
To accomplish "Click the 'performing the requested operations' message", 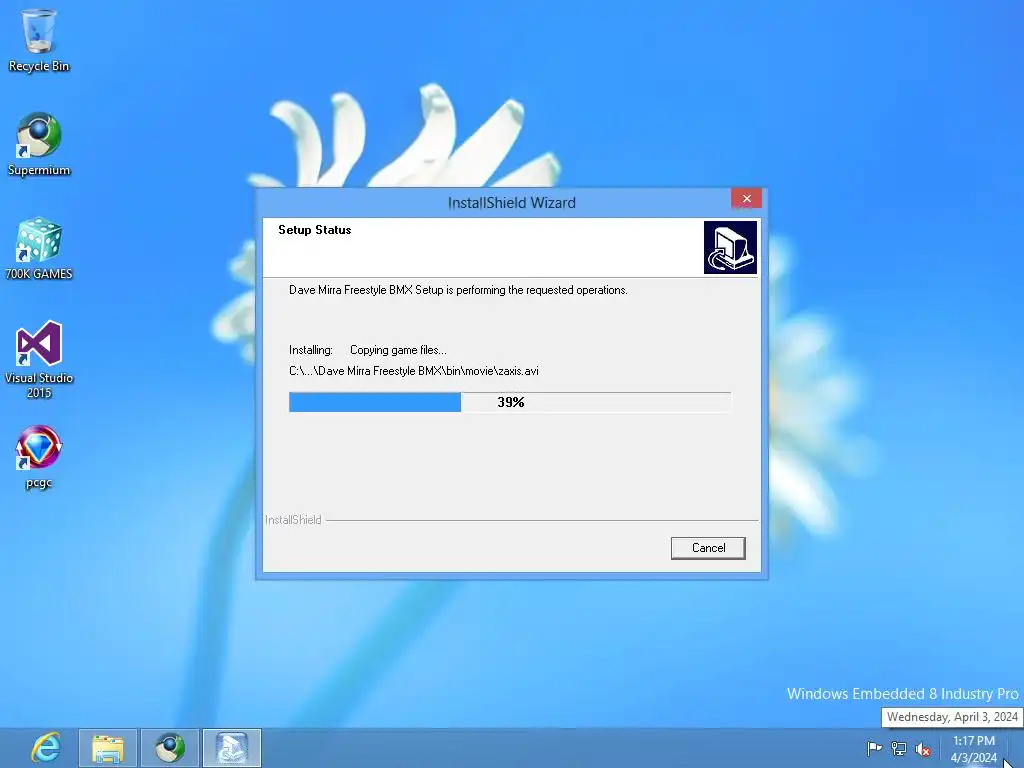I will [x=458, y=290].
